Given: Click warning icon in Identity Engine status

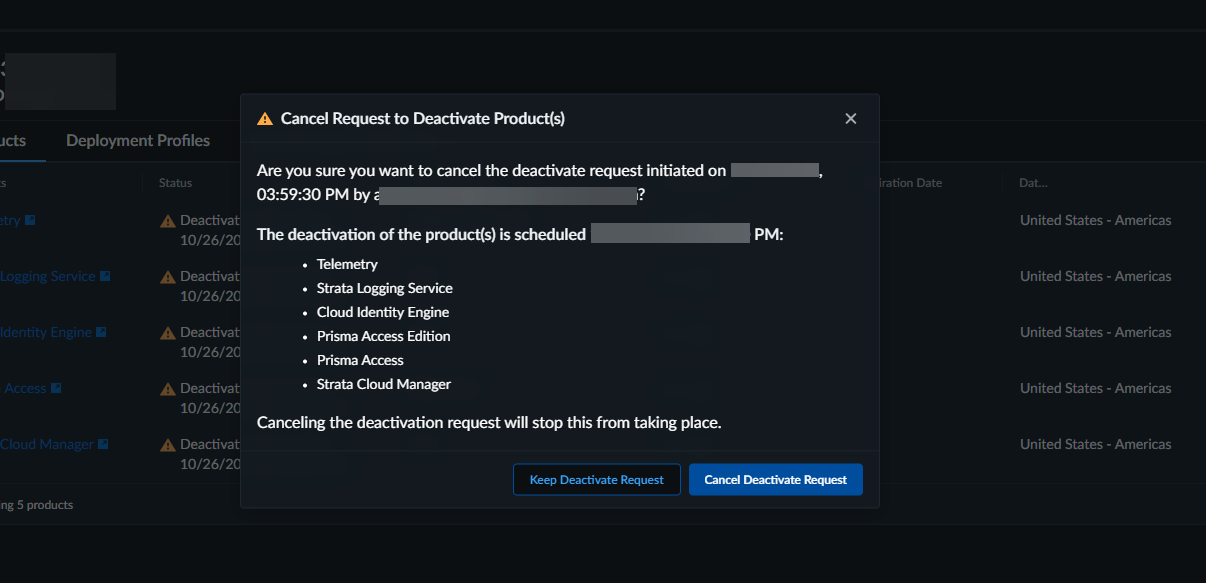Looking at the screenshot, I should coord(168,333).
